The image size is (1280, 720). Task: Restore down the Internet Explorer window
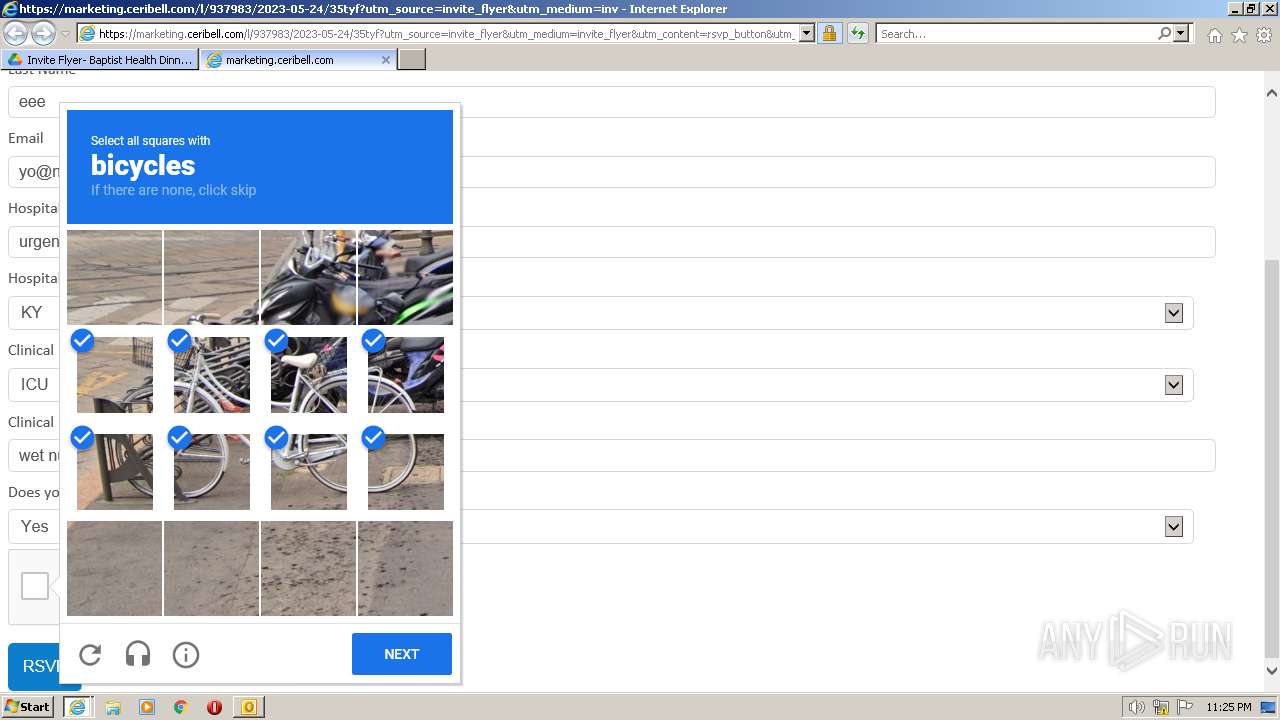pyautogui.click(x=1251, y=8)
